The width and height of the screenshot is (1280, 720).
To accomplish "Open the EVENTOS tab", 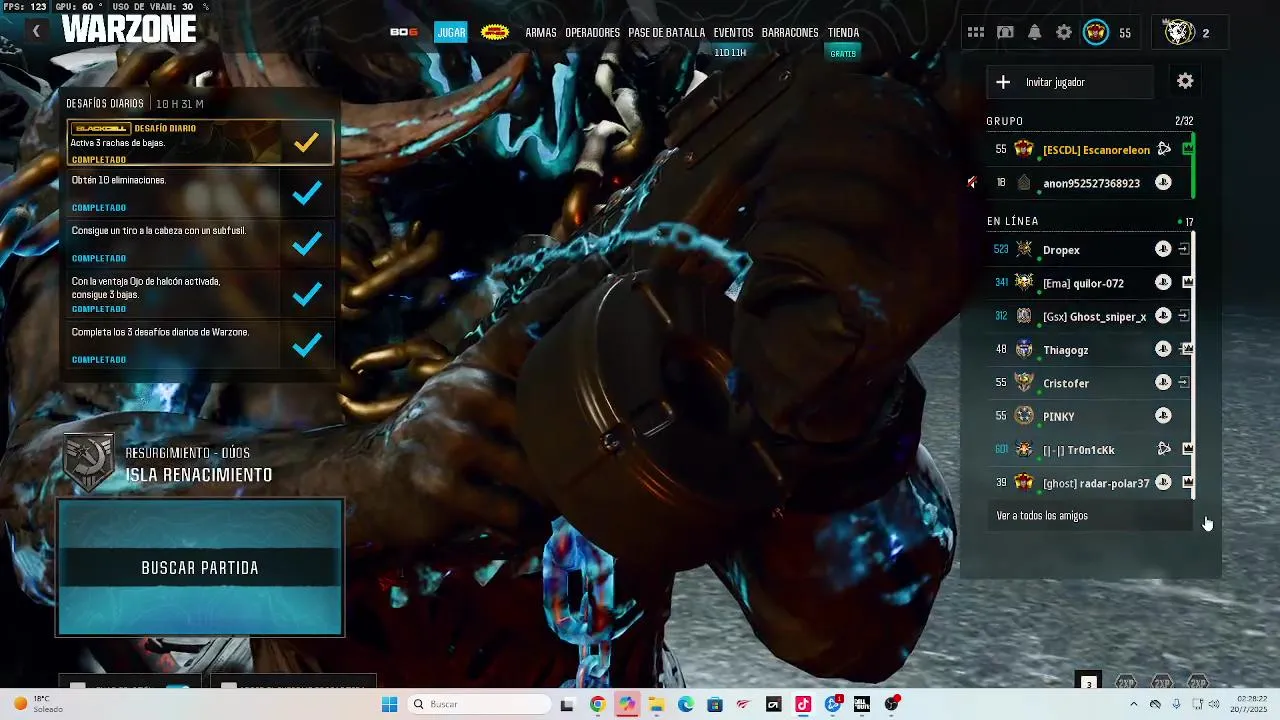I will 733,32.
